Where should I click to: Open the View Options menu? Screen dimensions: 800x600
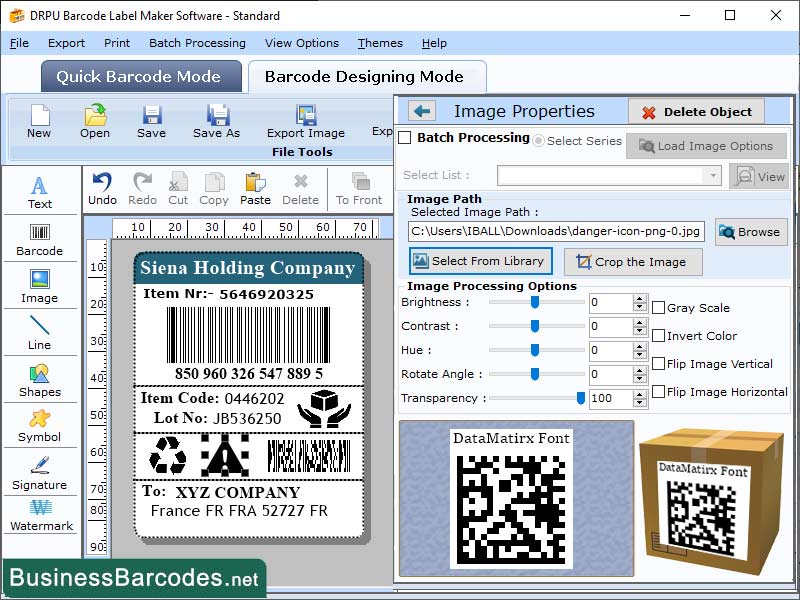pyautogui.click(x=302, y=43)
